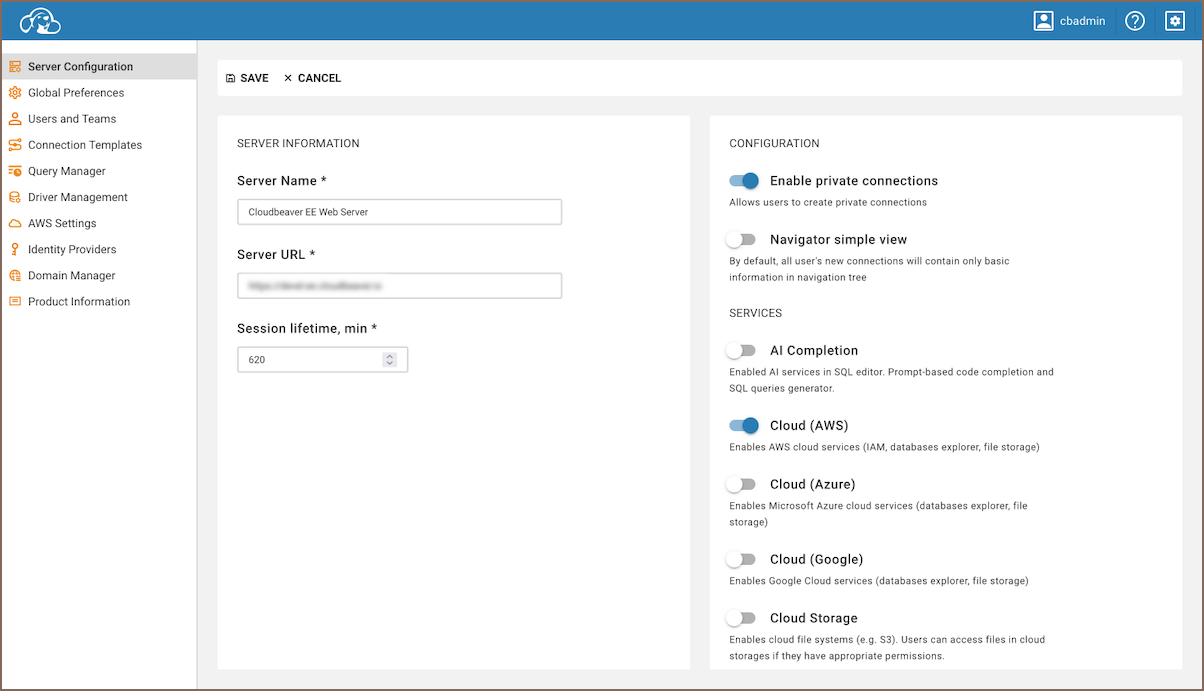Image resolution: width=1204 pixels, height=691 pixels.
Task: Disable the Enable private connections toggle
Action: point(743,181)
